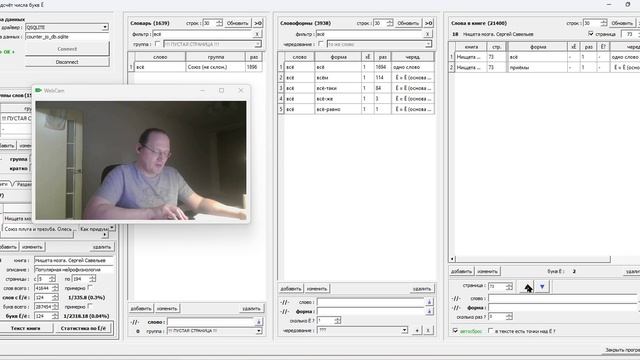Viewport: 640px width, 360px height.
Task: Click добавить under Слова в книге table
Action: tap(461, 271)
